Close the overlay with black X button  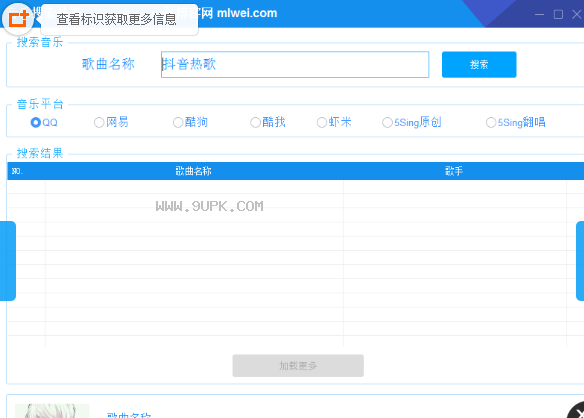(x=576, y=410)
